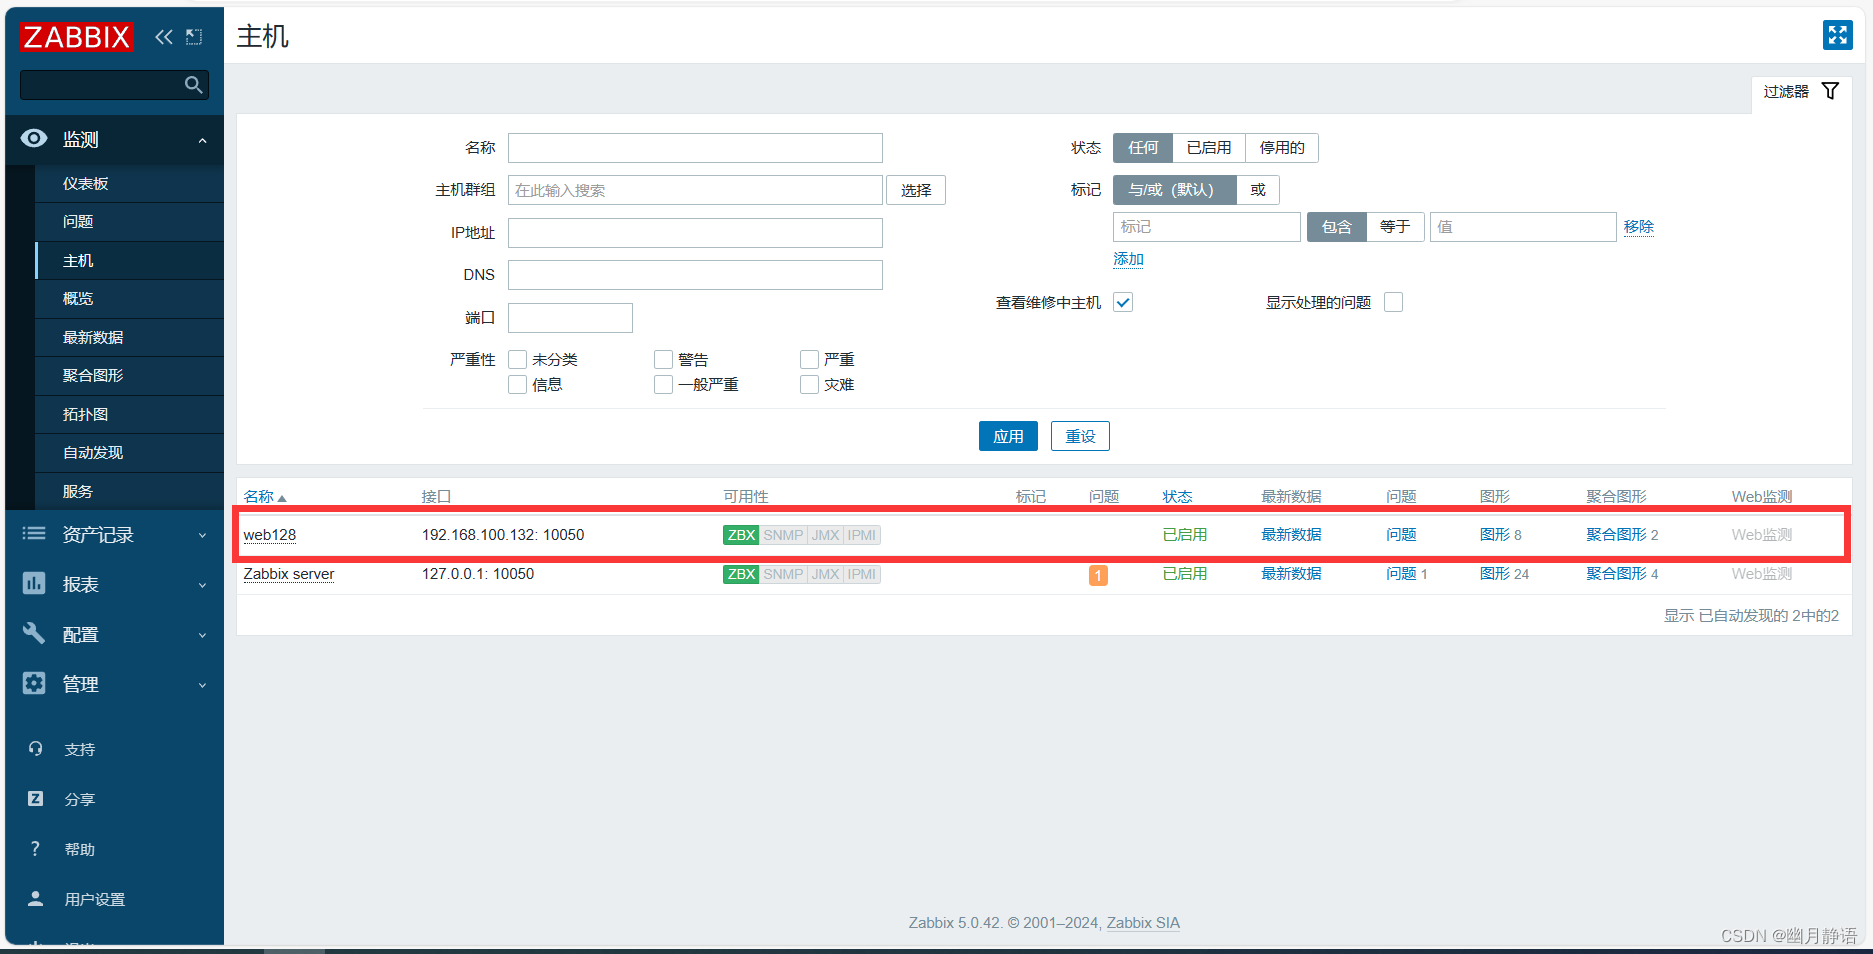Click the Inventory list icon
The image size is (1873, 954).
point(34,533)
